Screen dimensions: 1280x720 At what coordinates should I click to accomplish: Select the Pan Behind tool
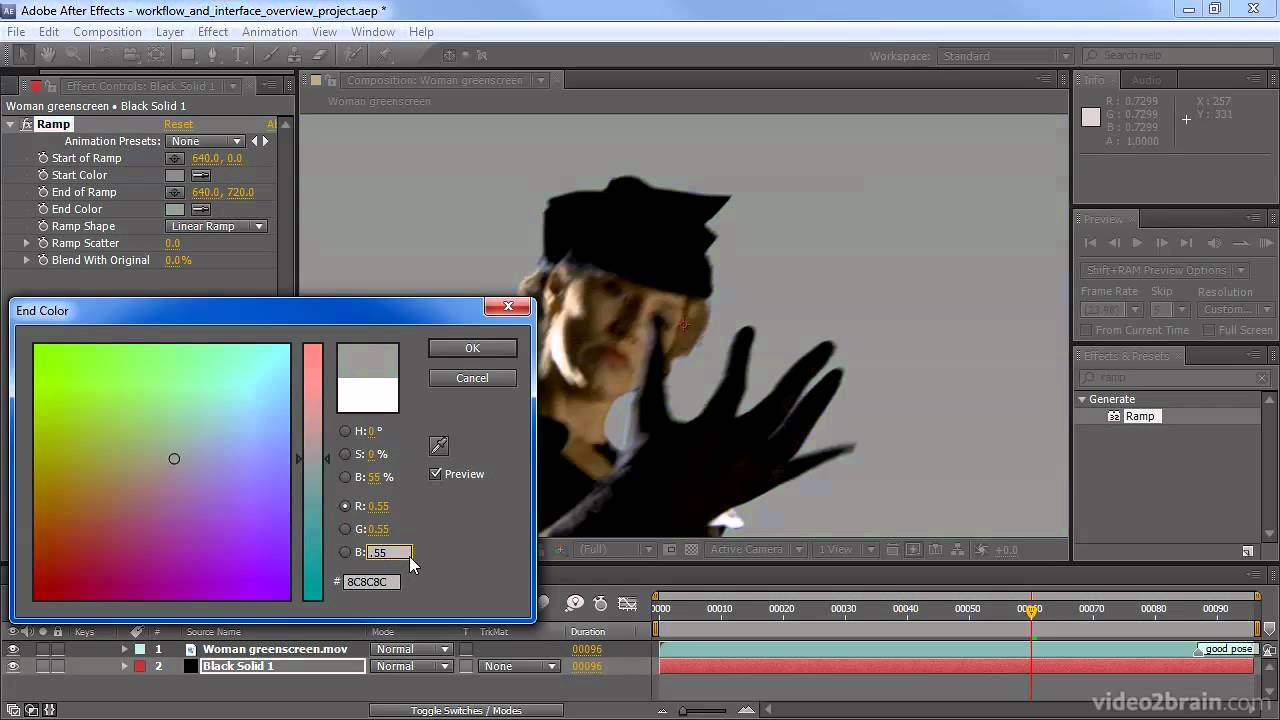(157, 55)
